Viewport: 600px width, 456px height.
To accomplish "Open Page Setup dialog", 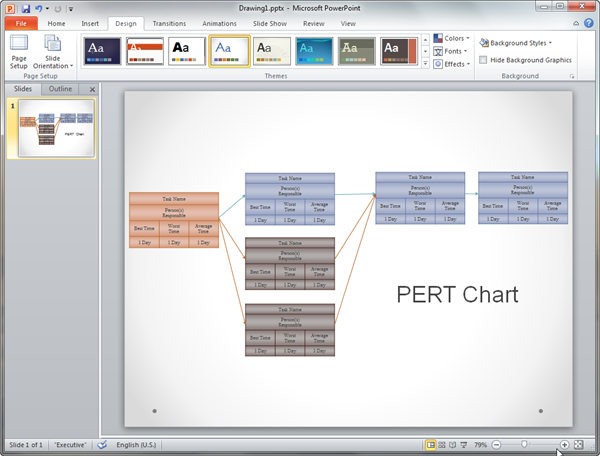I will tap(19, 52).
